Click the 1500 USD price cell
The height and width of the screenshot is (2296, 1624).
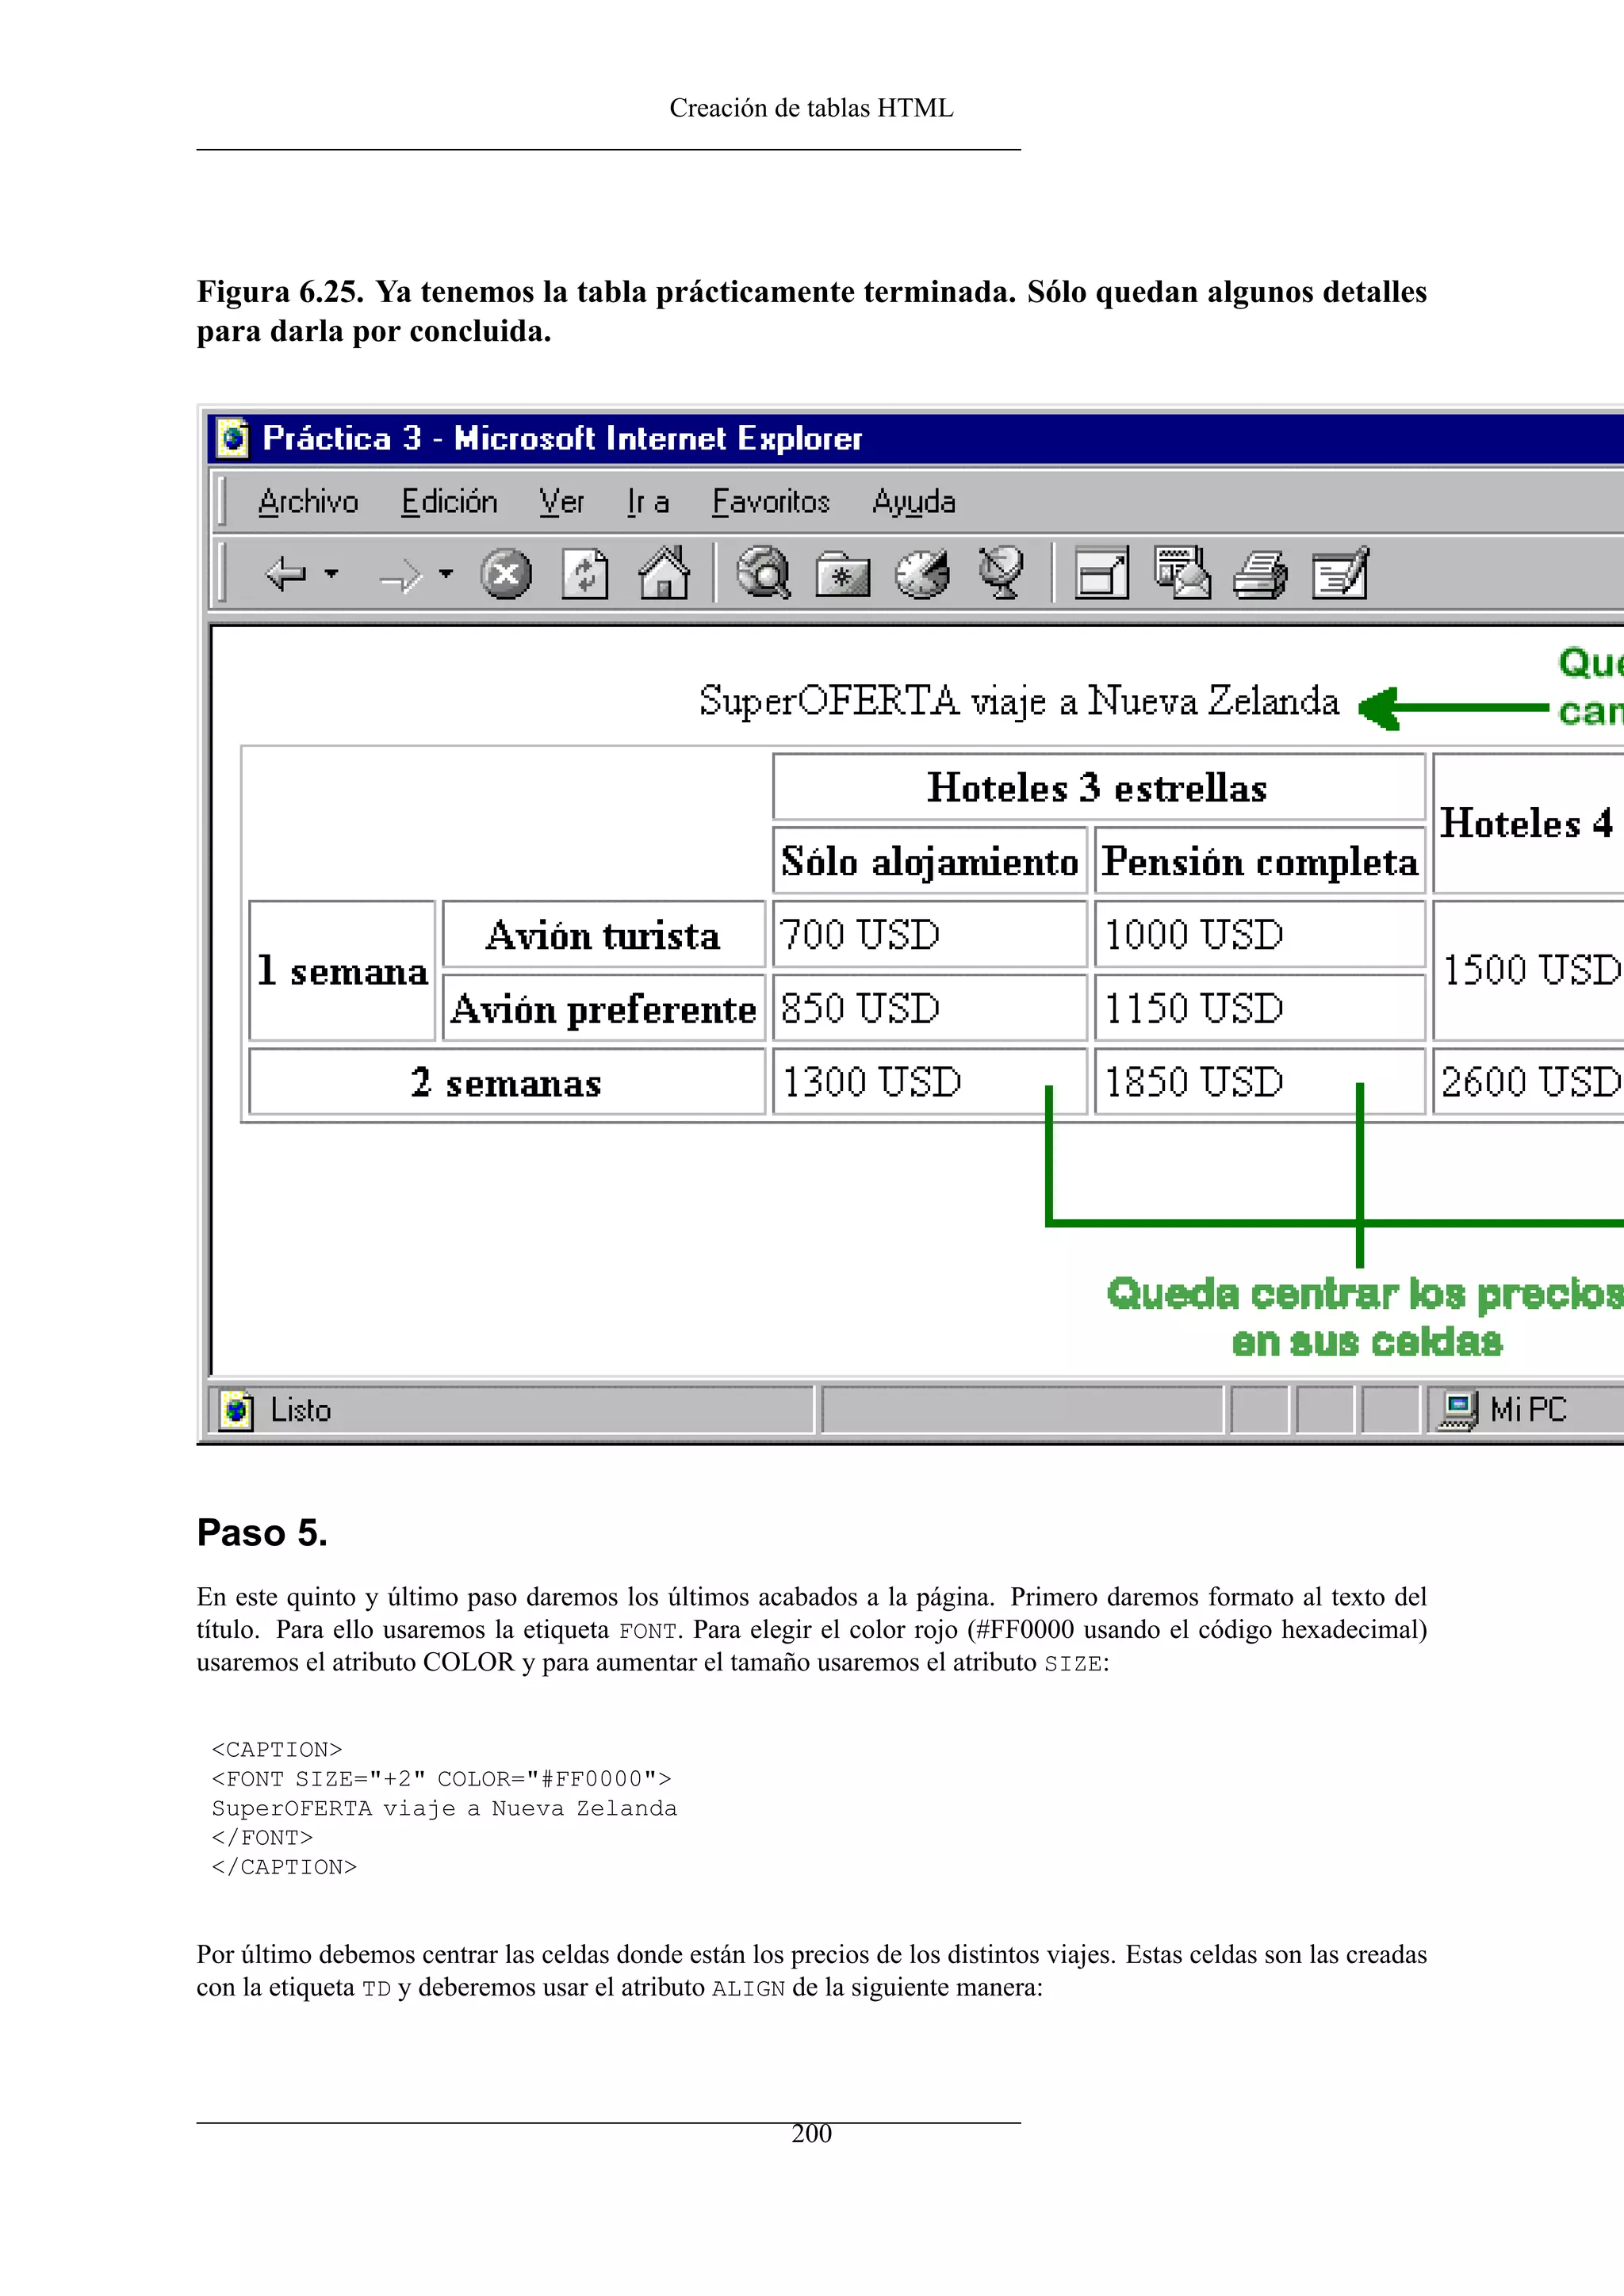tap(1528, 970)
